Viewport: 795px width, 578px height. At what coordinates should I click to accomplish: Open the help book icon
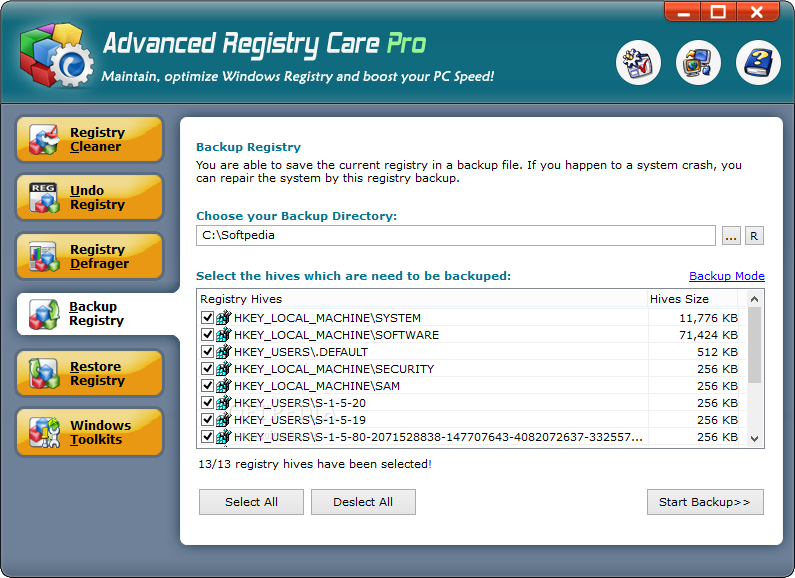758,62
